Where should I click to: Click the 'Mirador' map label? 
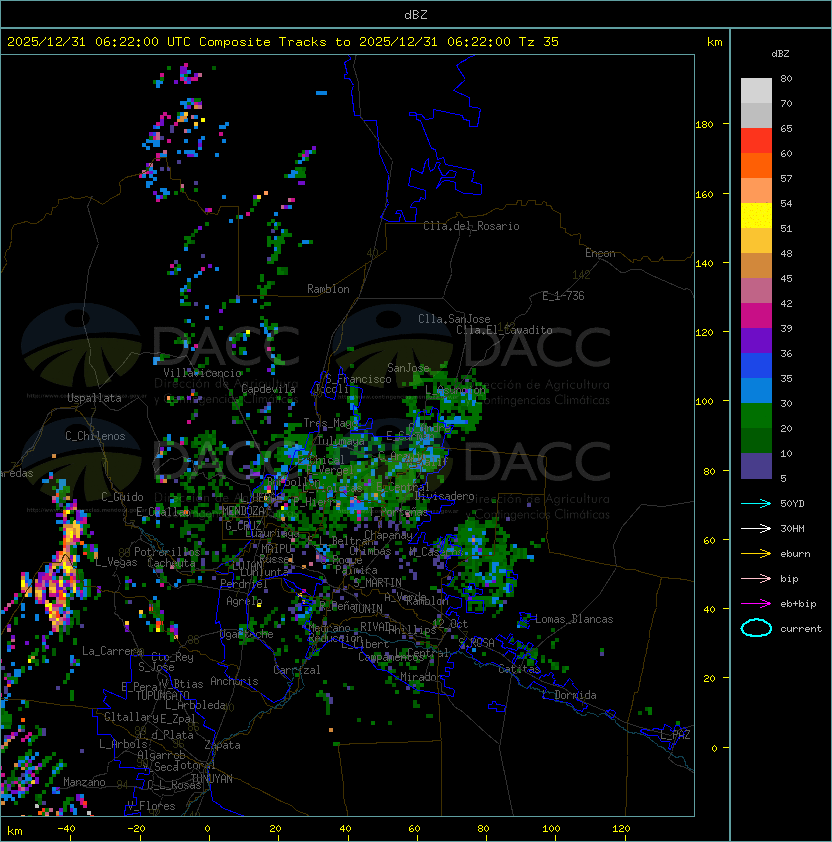tap(421, 677)
